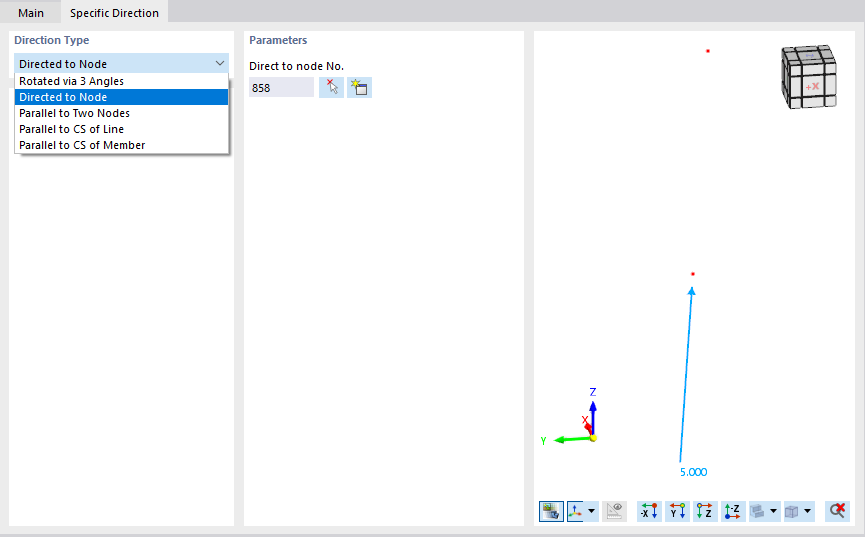Screen dimensions: 865x537
Task: Click the solid display mode icon
Action: (x=758, y=511)
